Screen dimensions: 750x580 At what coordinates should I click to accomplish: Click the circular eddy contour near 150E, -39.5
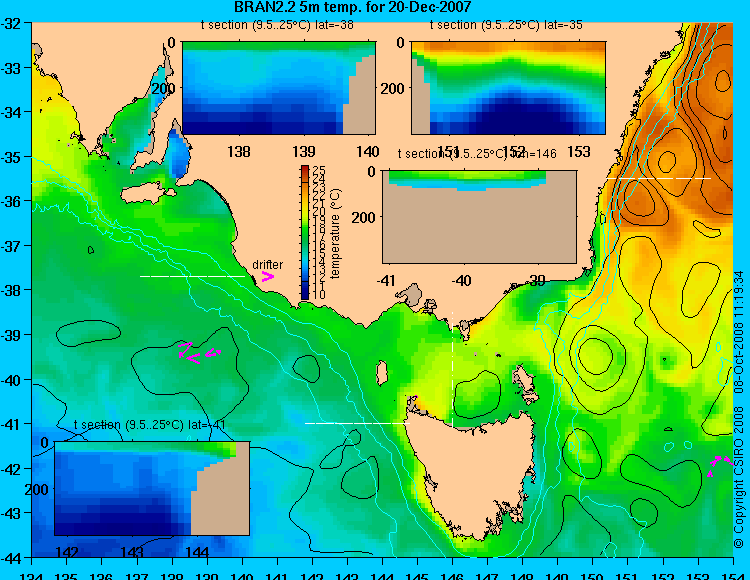pos(595,355)
